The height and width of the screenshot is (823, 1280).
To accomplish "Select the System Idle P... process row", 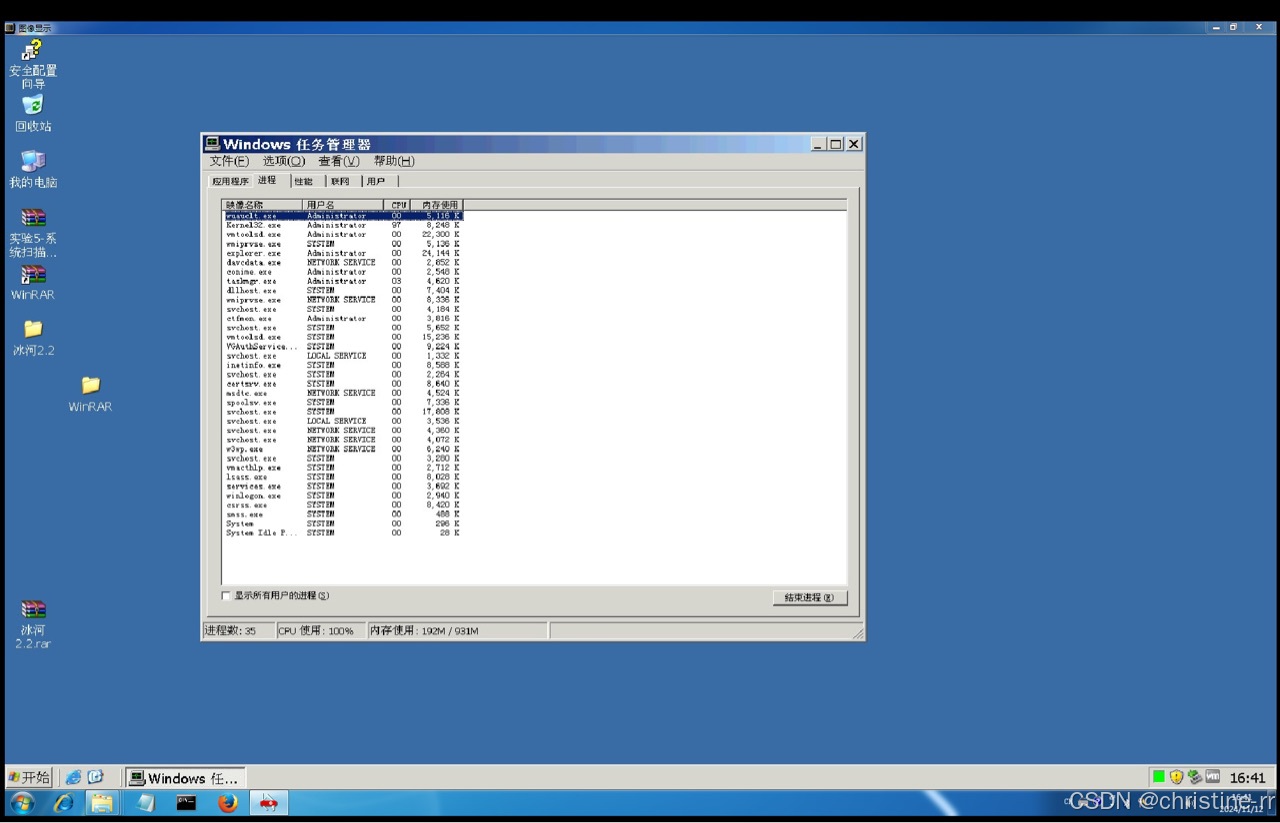I will click(342, 533).
